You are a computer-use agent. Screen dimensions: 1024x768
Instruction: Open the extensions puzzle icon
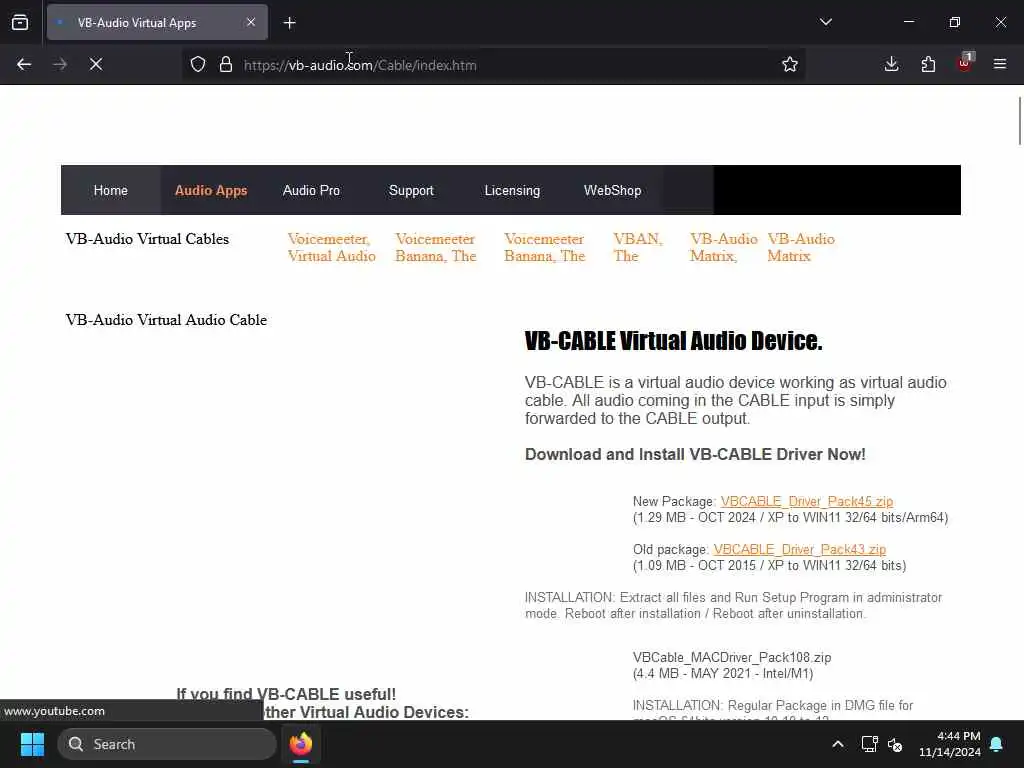[x=928, y=64]
